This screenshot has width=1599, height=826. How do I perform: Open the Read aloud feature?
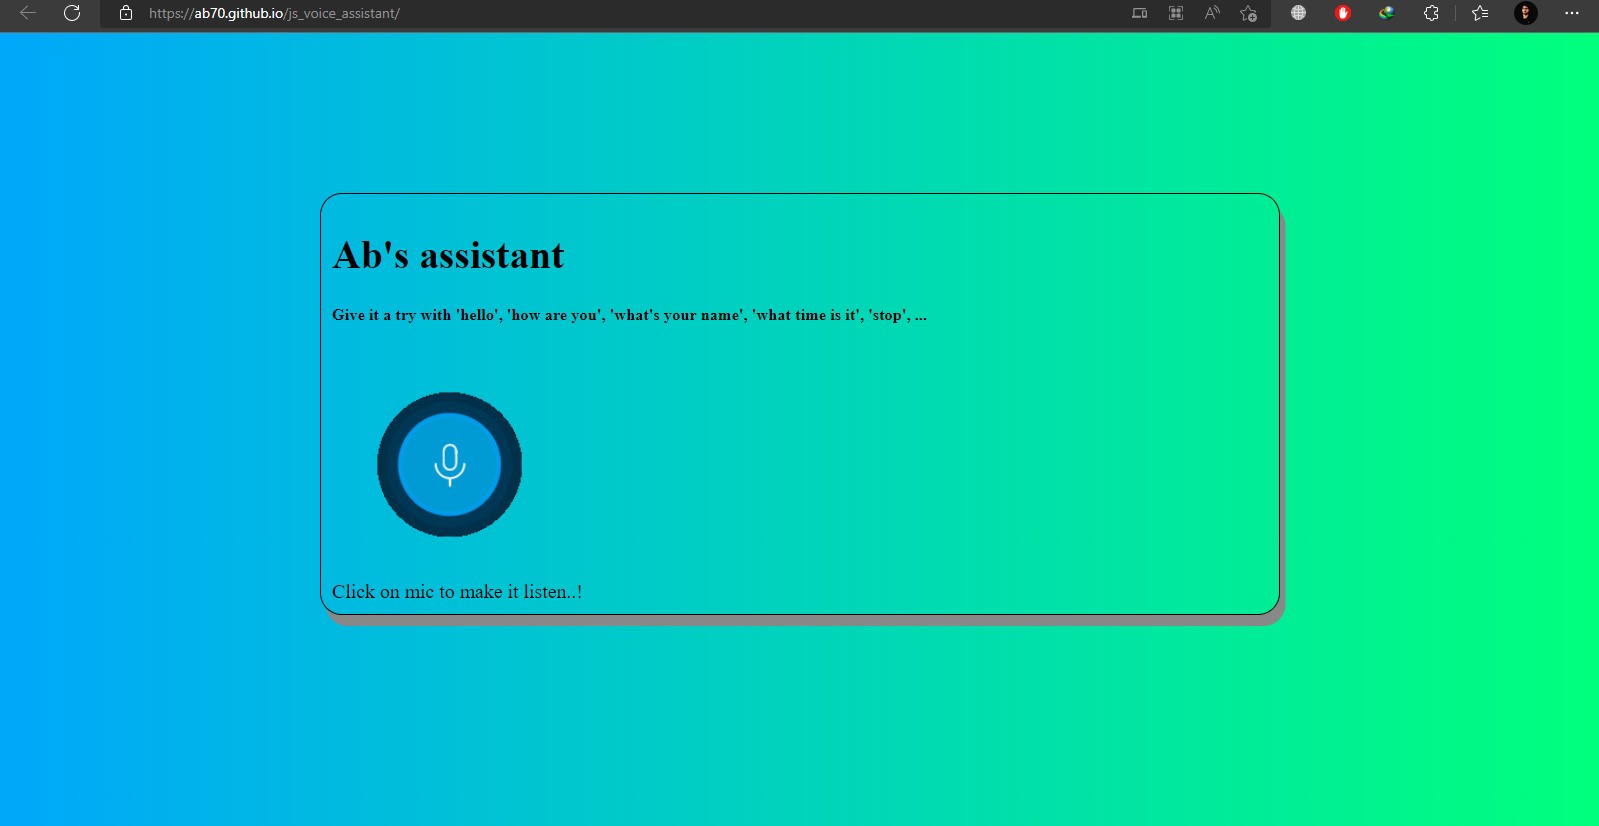[x=1212, y=13]
